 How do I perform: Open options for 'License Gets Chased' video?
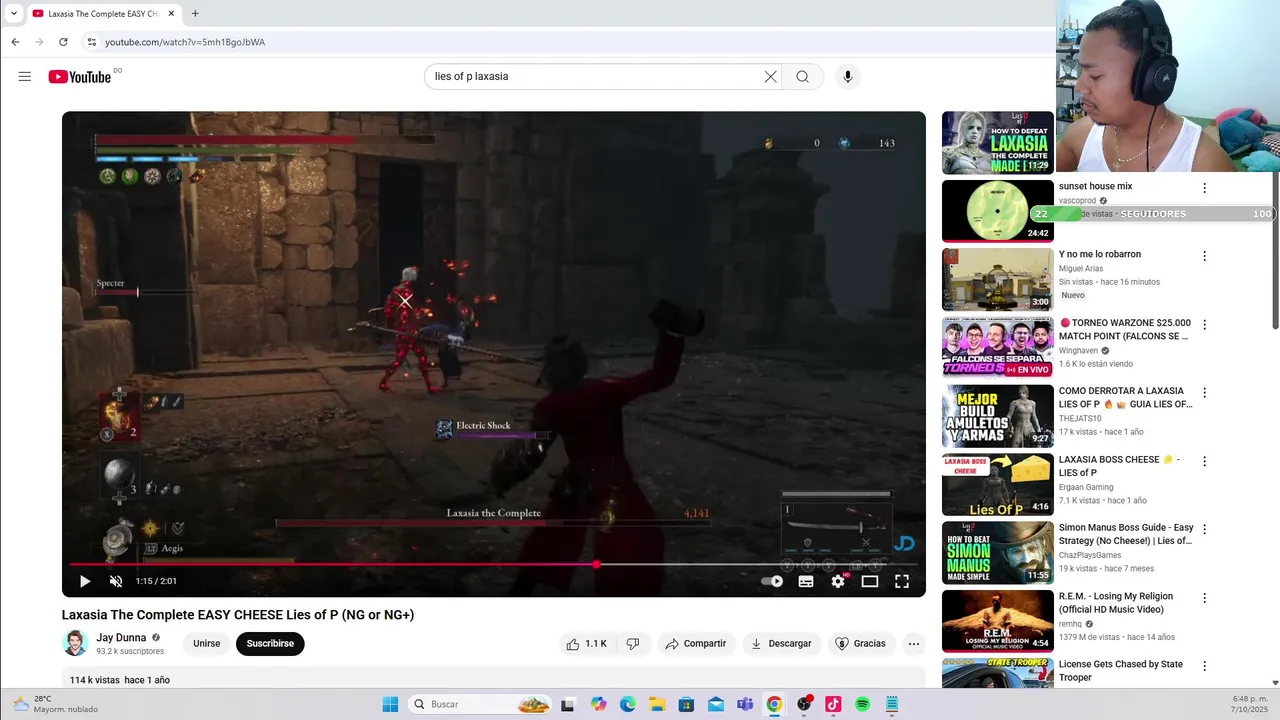coord(1204,666)
